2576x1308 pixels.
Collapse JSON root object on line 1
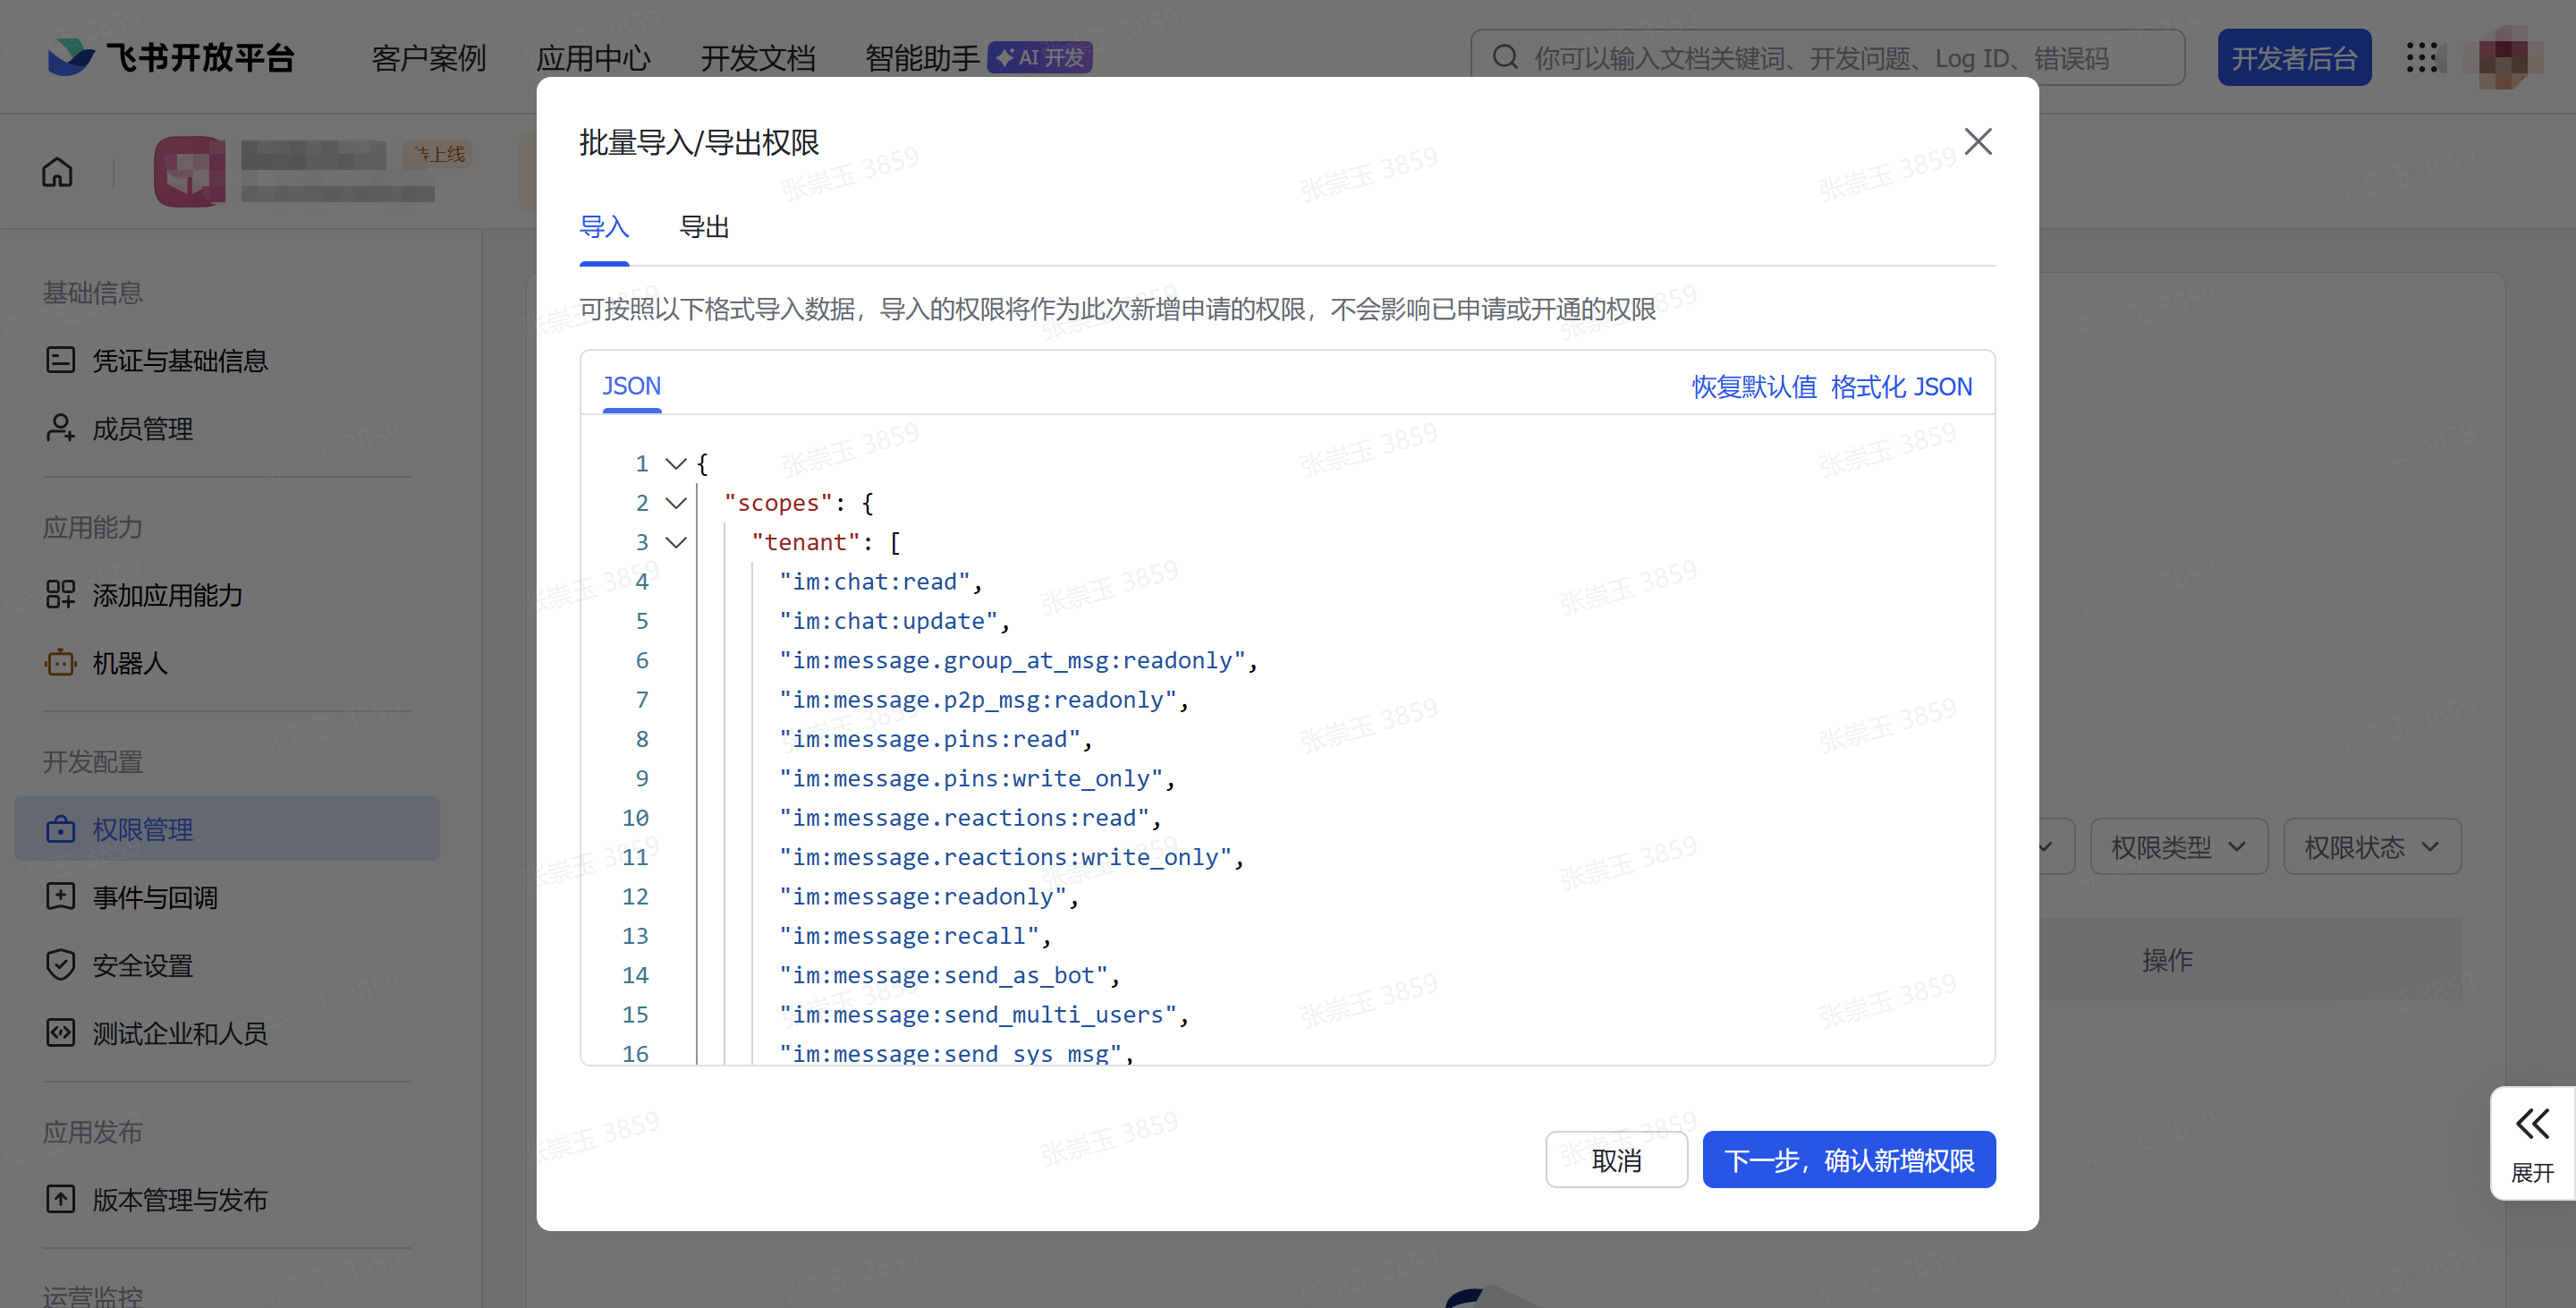(x=676, y=463)
